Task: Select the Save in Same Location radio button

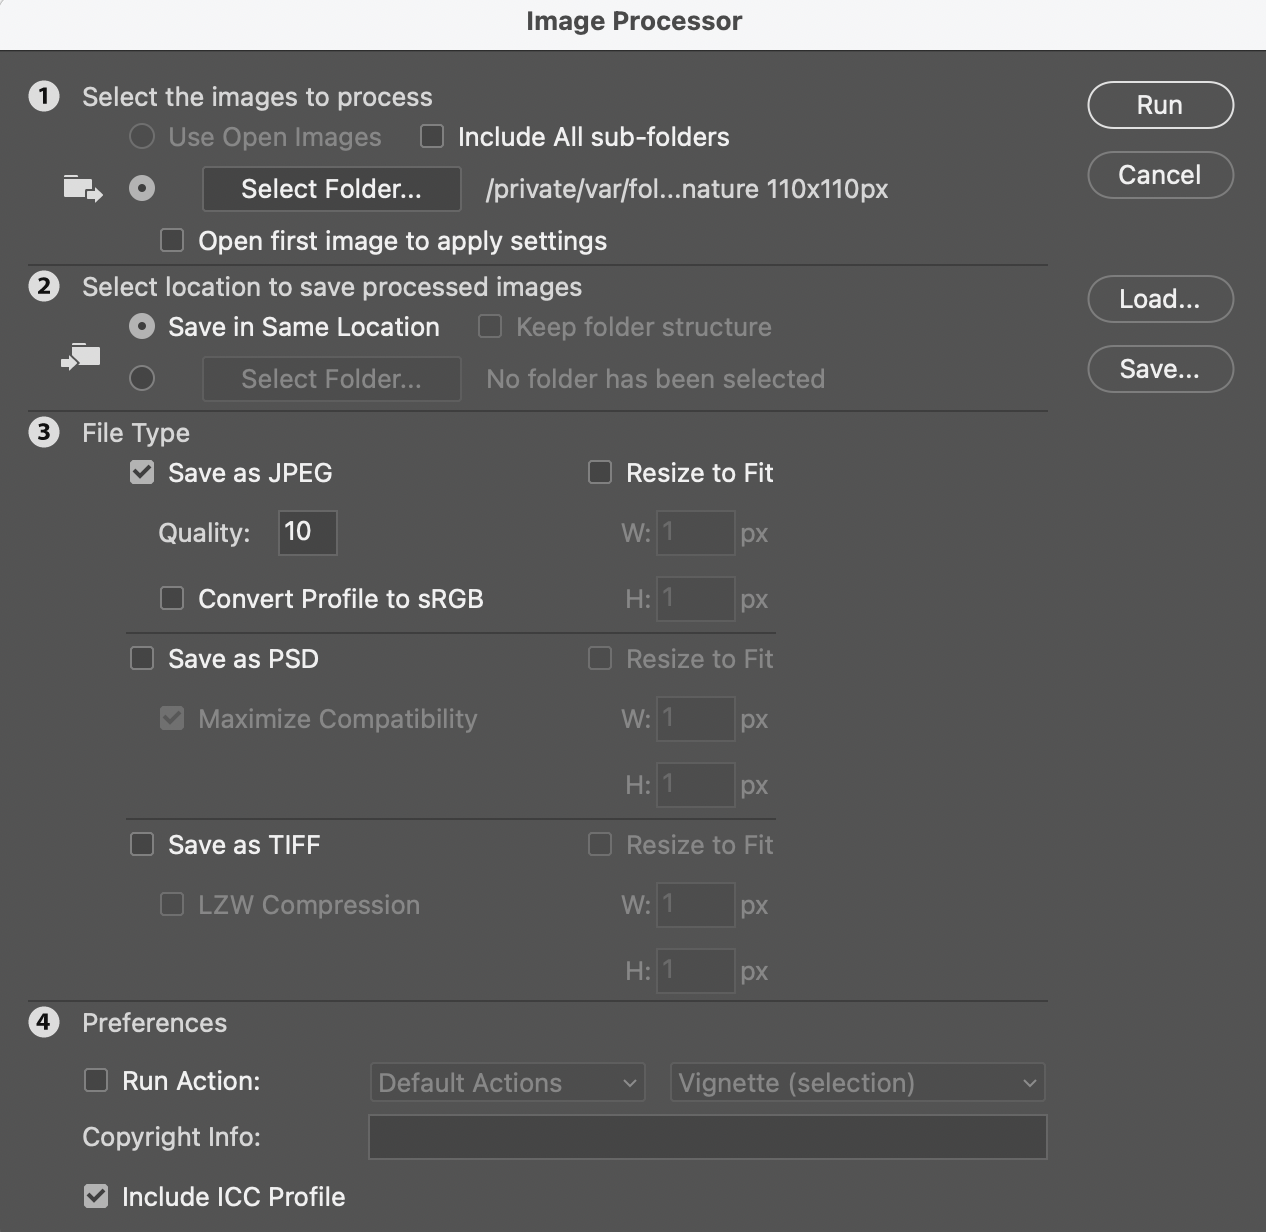Action: point(141,326)
